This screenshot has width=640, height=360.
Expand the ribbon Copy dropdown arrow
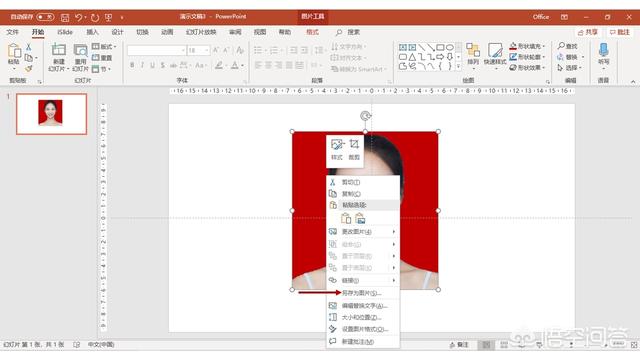(36, 58)
